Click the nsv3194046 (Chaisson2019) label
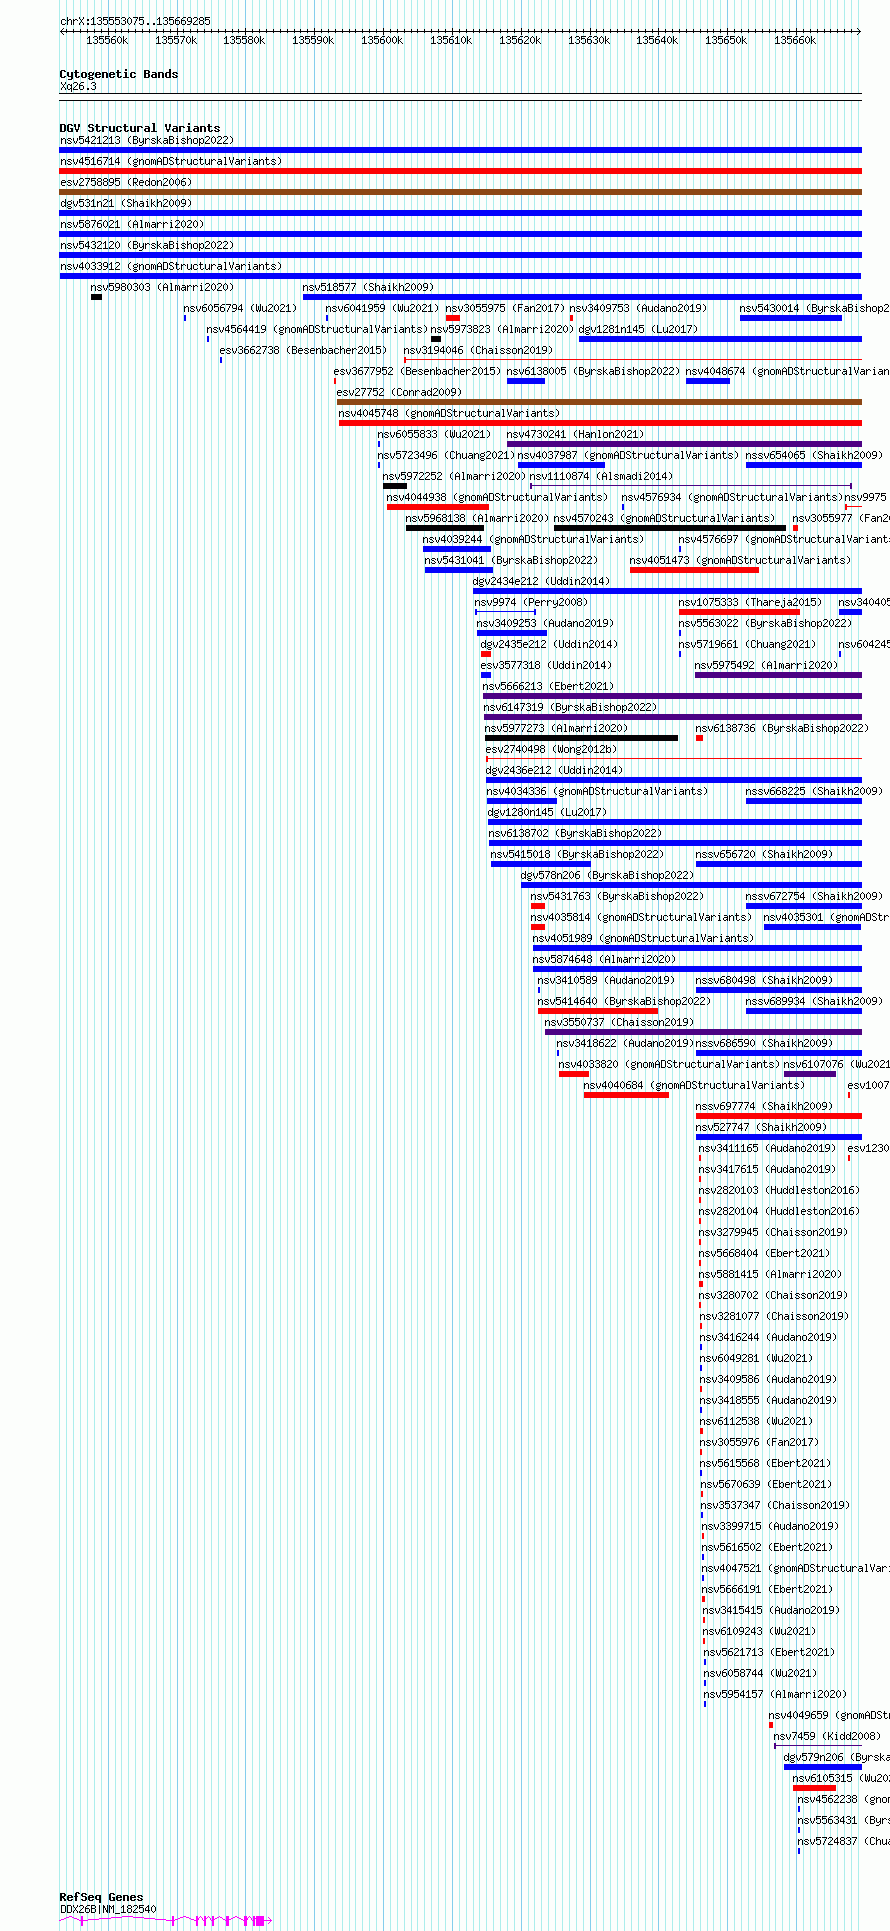890x1931 pixels. (477, 351)
